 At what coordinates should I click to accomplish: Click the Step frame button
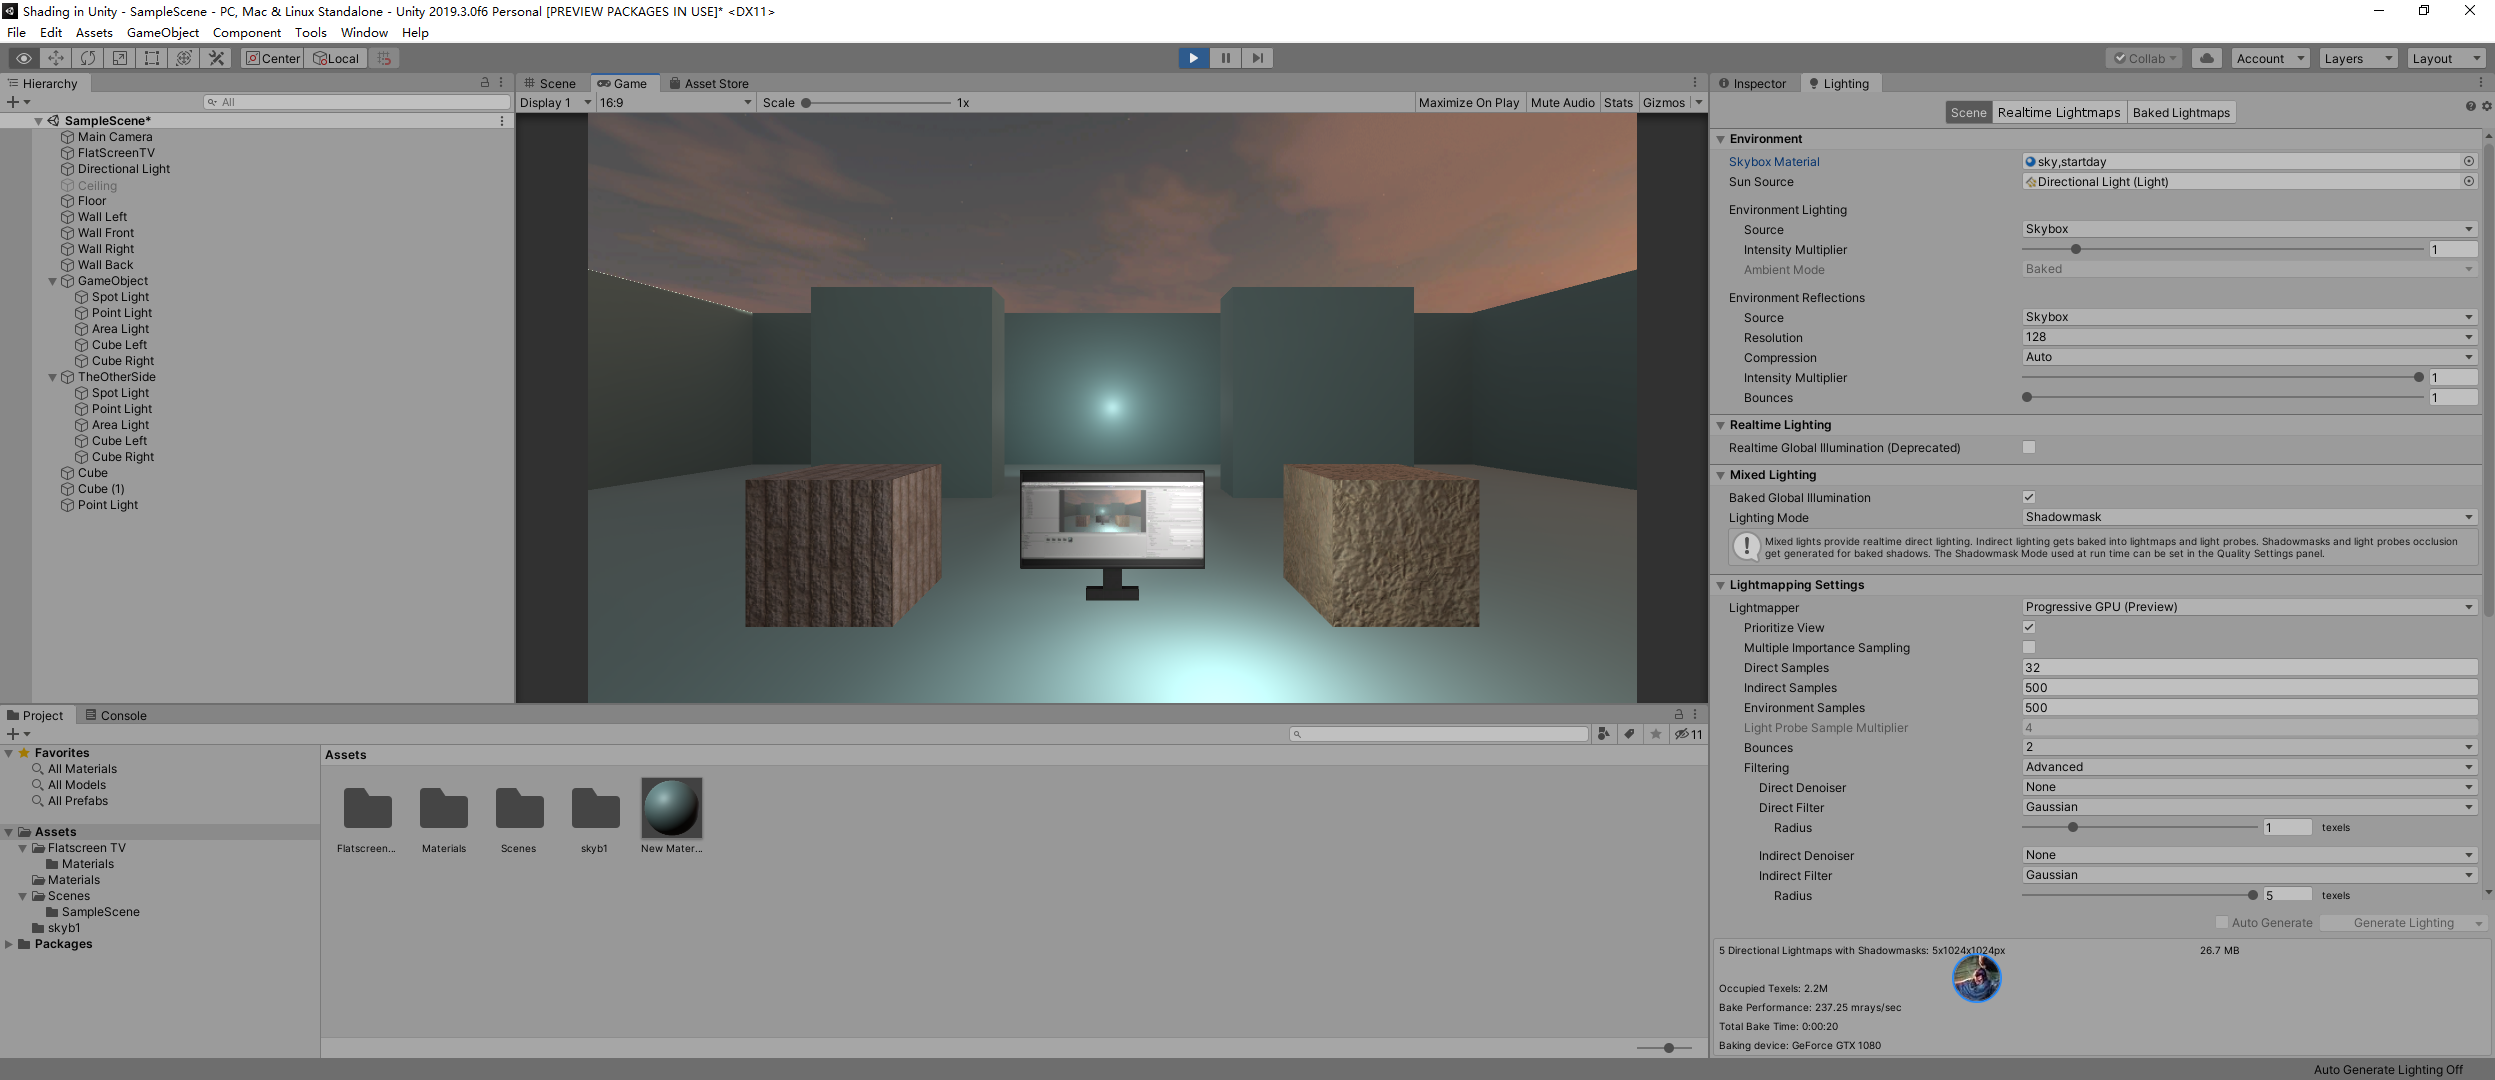pyautogui.click(x=1258, y=58)
